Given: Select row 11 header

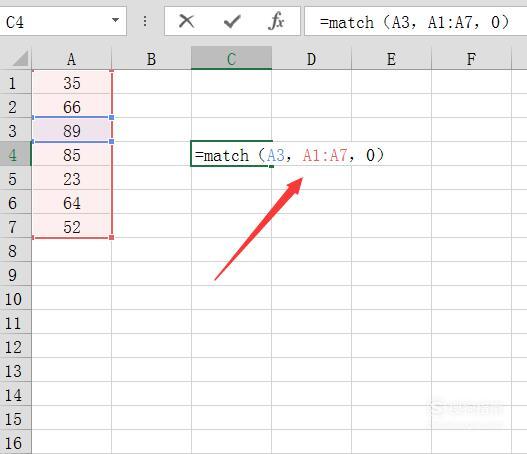Looking at the screenshot, I should pos(15,323).
